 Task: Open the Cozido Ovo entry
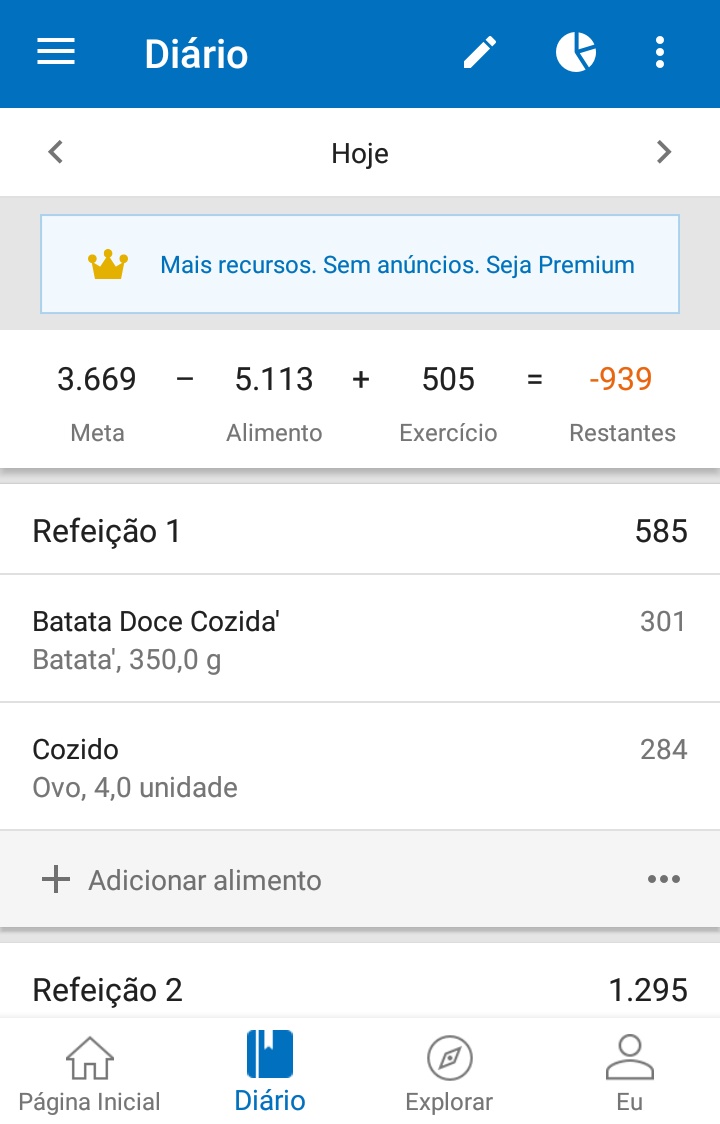click(360, 767)
